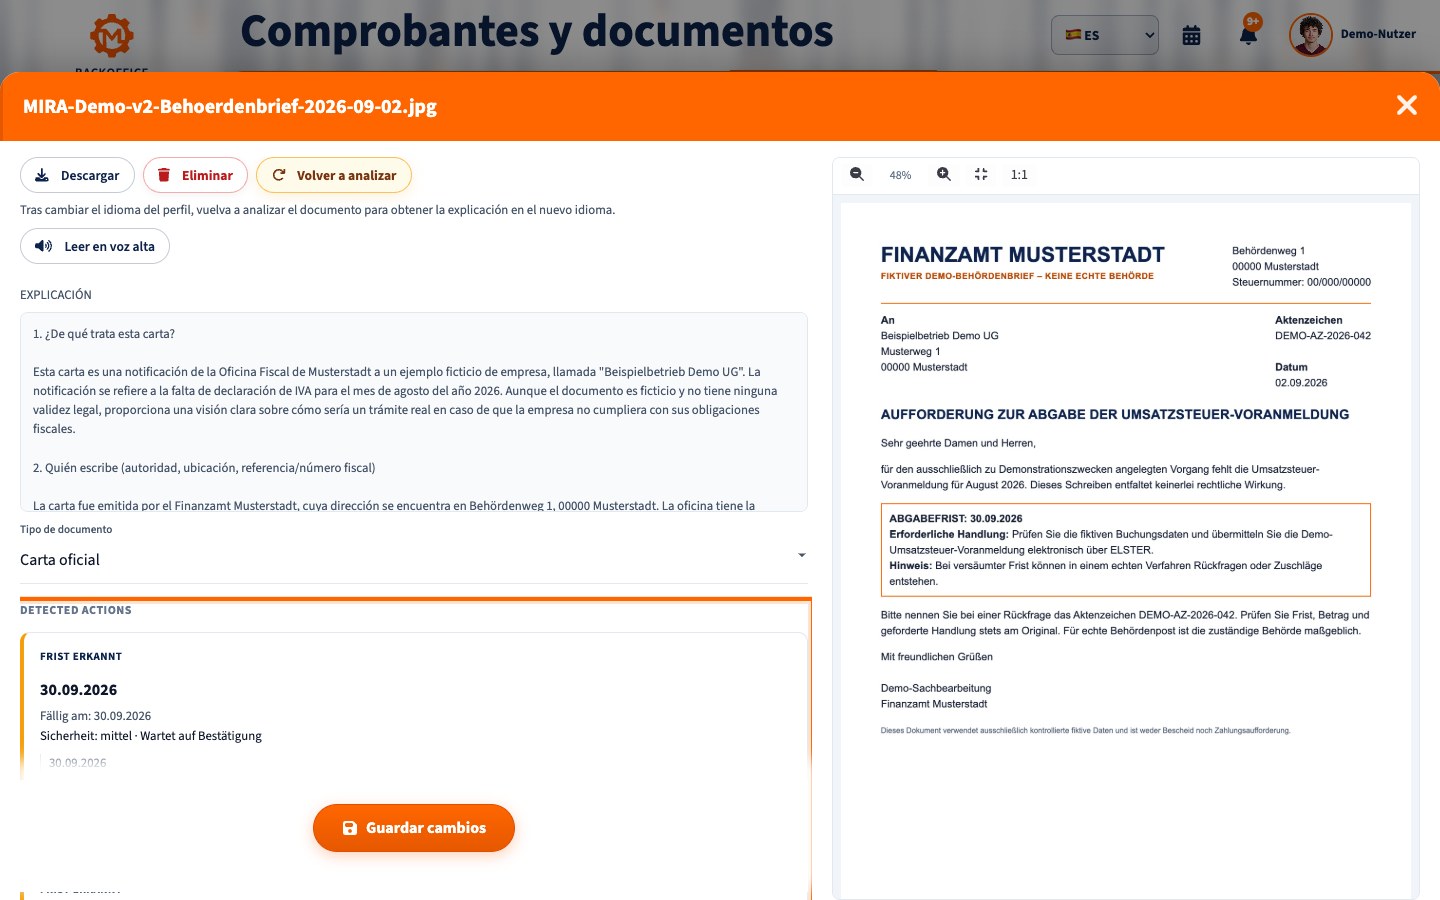Open the ES language selector
1440x900 pixels.
click(x=1105, y=35)
